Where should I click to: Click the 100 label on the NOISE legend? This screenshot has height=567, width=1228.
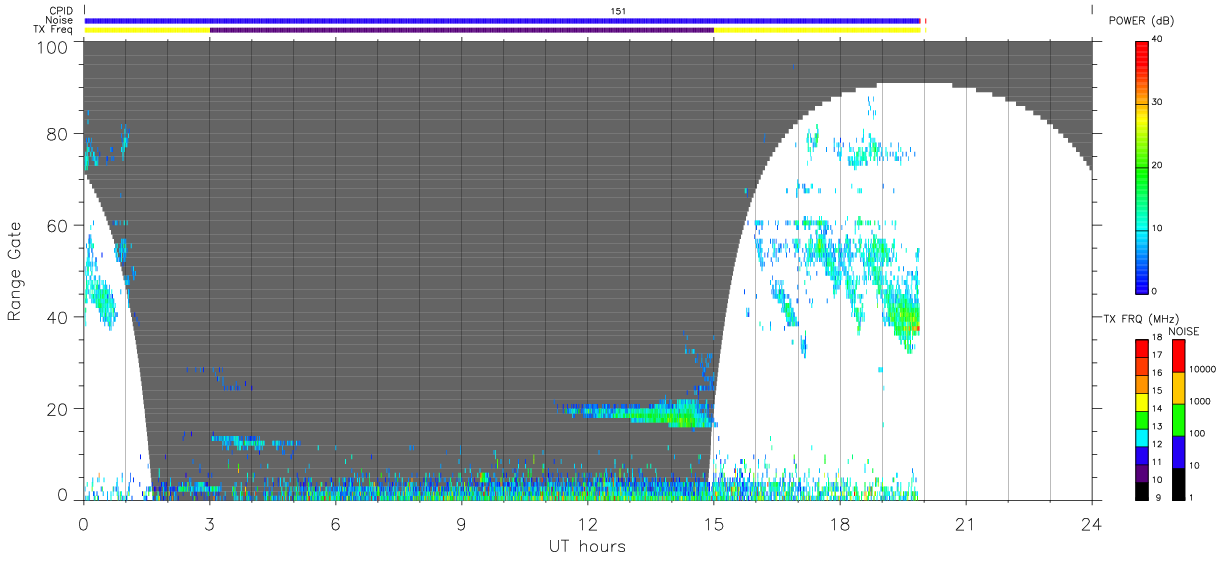(x=1199, y=433)
